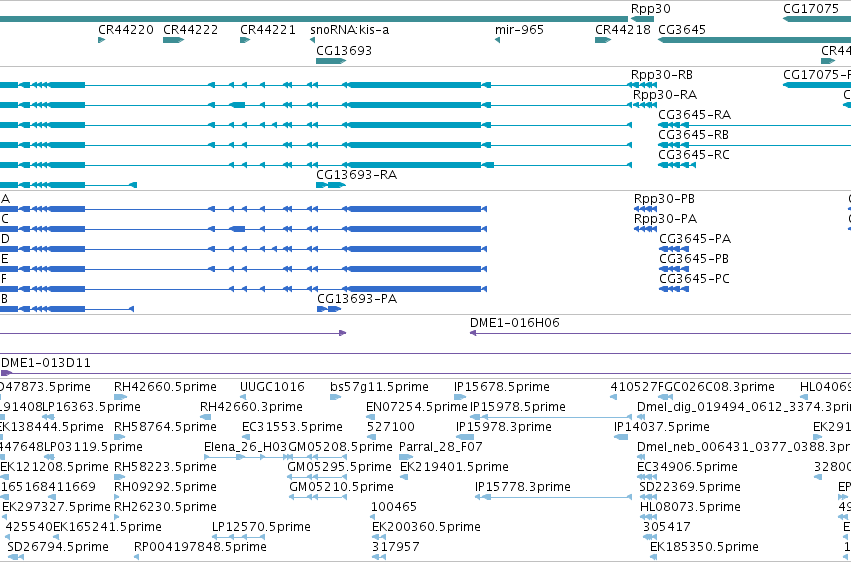This screenshot has width=851, height=562.
Task: Click the GM05208.5prime EST label
Action: [340, 448]
